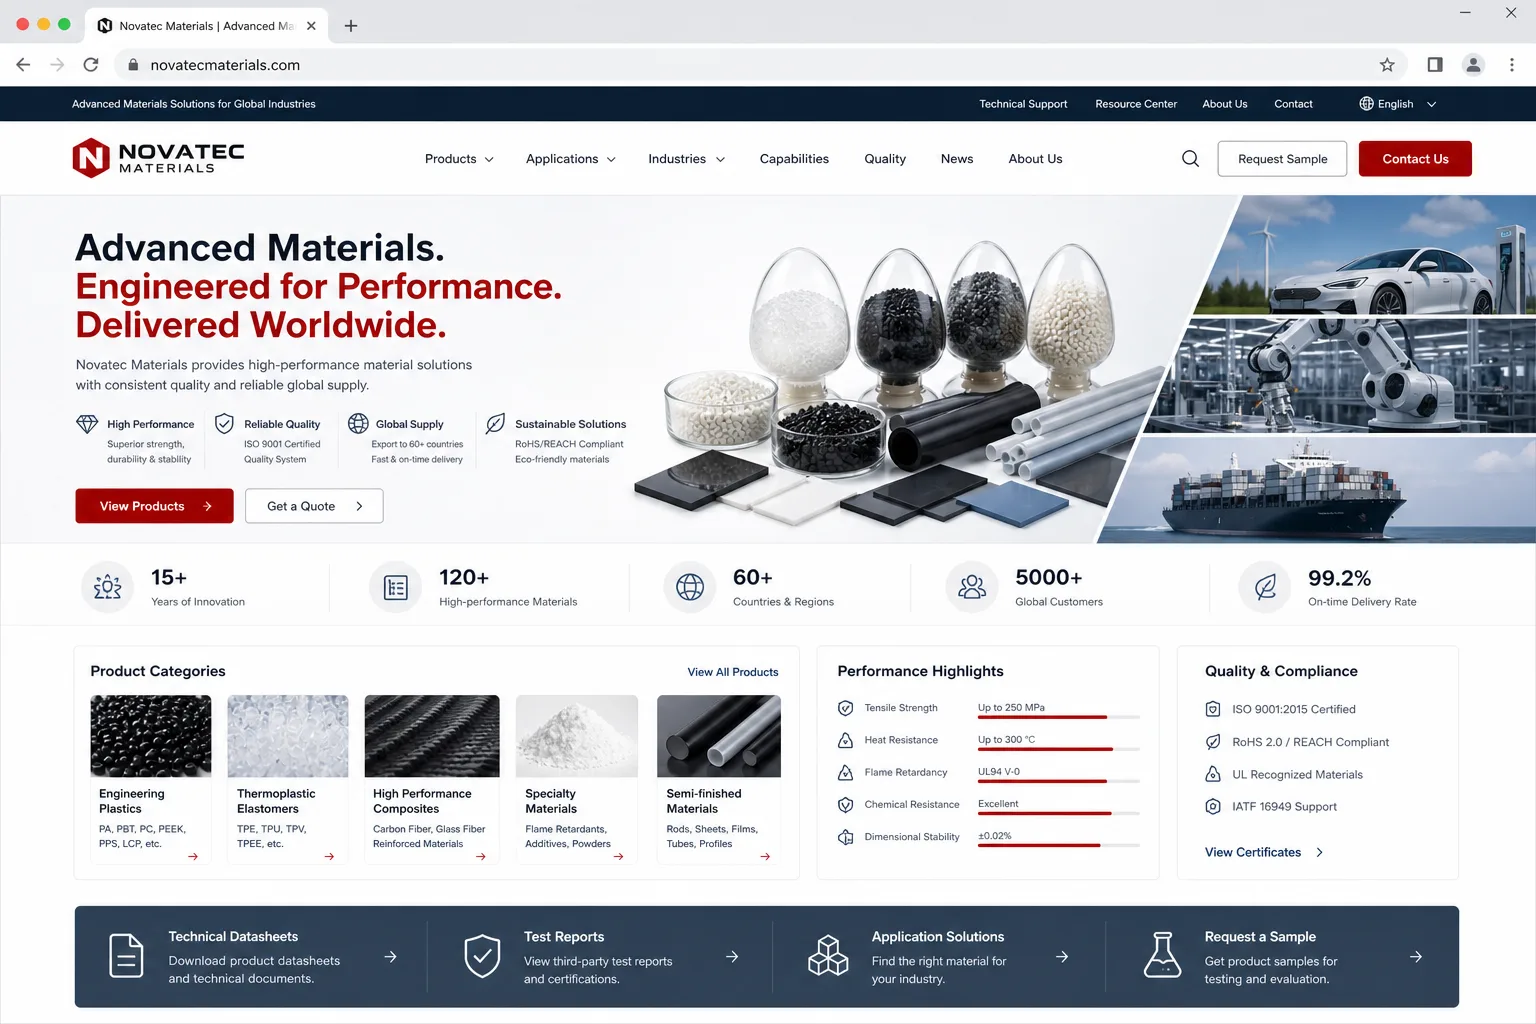Open the Engineering Plastics category thumbnail
1536x1024 pixels.
[x=151, y=736]
